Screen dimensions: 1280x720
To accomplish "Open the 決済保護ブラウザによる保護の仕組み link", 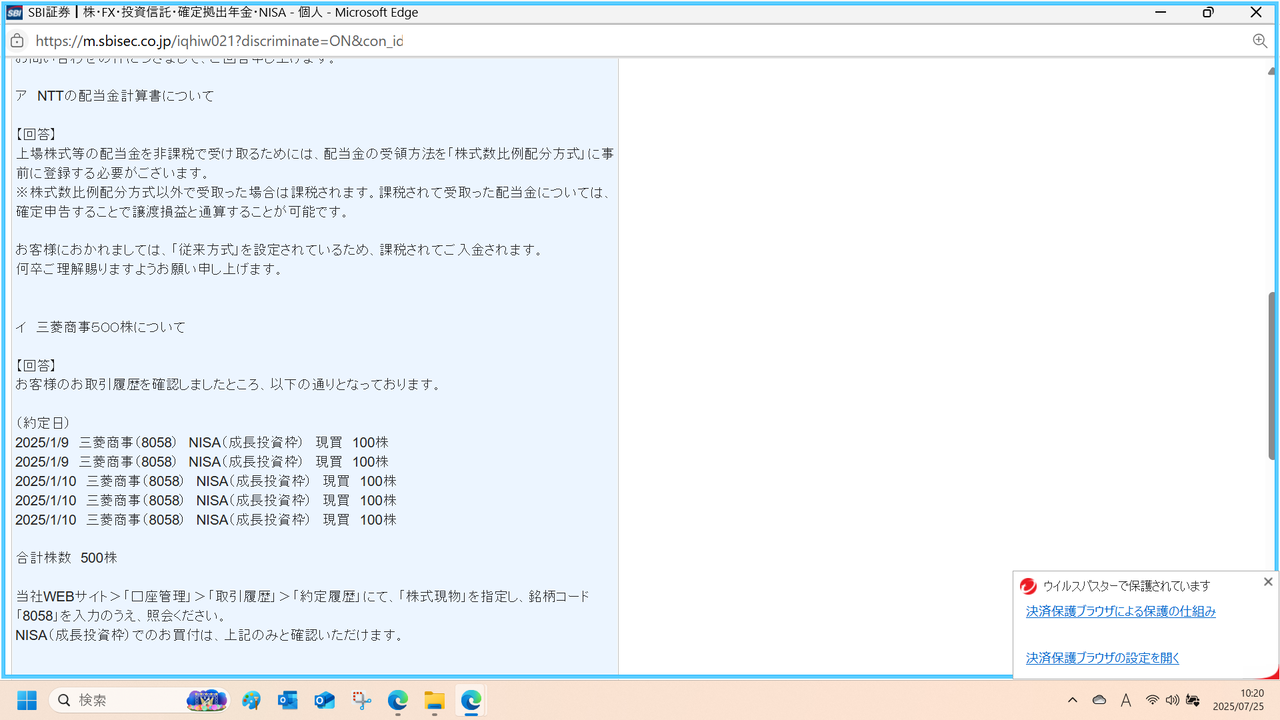I will point(1121,612).
